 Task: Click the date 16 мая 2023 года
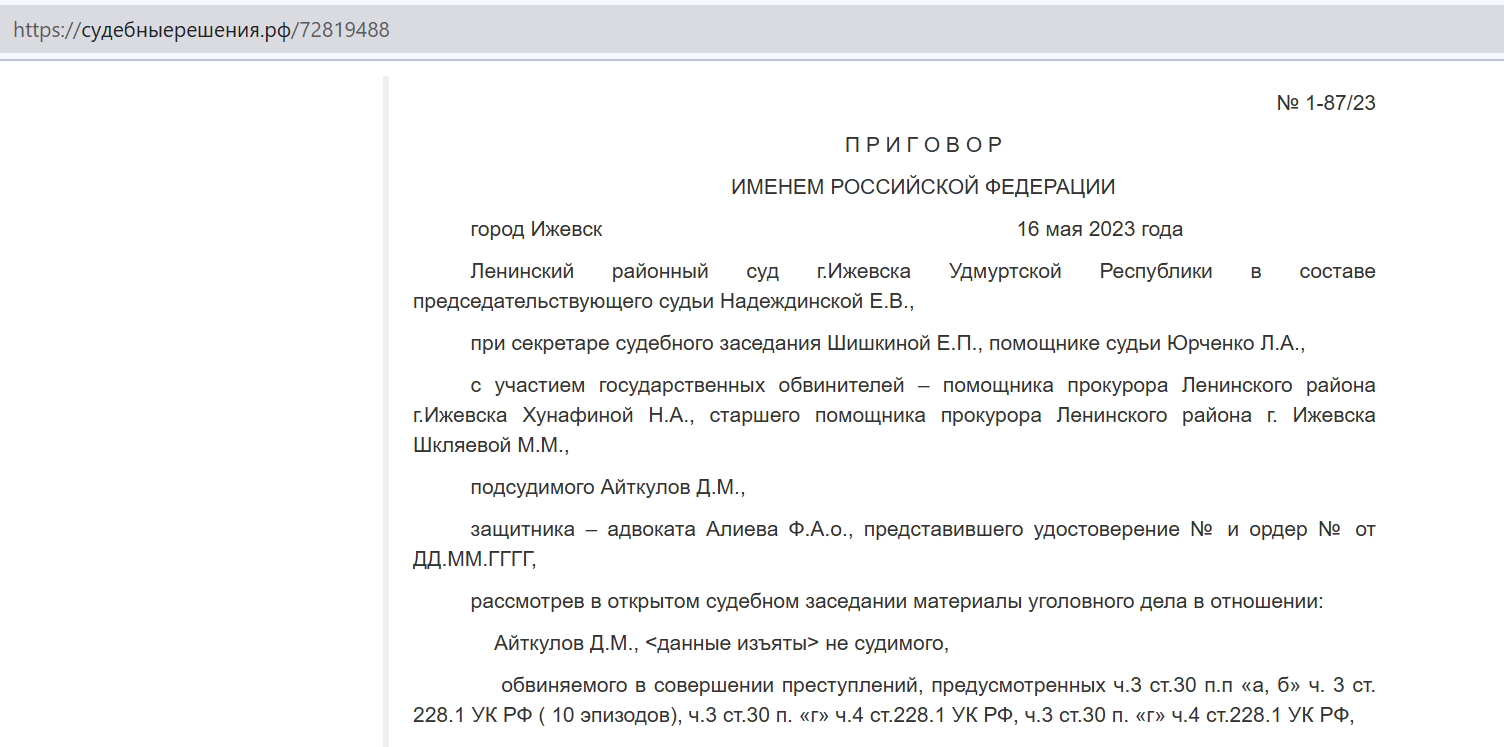(x=1100, y=229)
